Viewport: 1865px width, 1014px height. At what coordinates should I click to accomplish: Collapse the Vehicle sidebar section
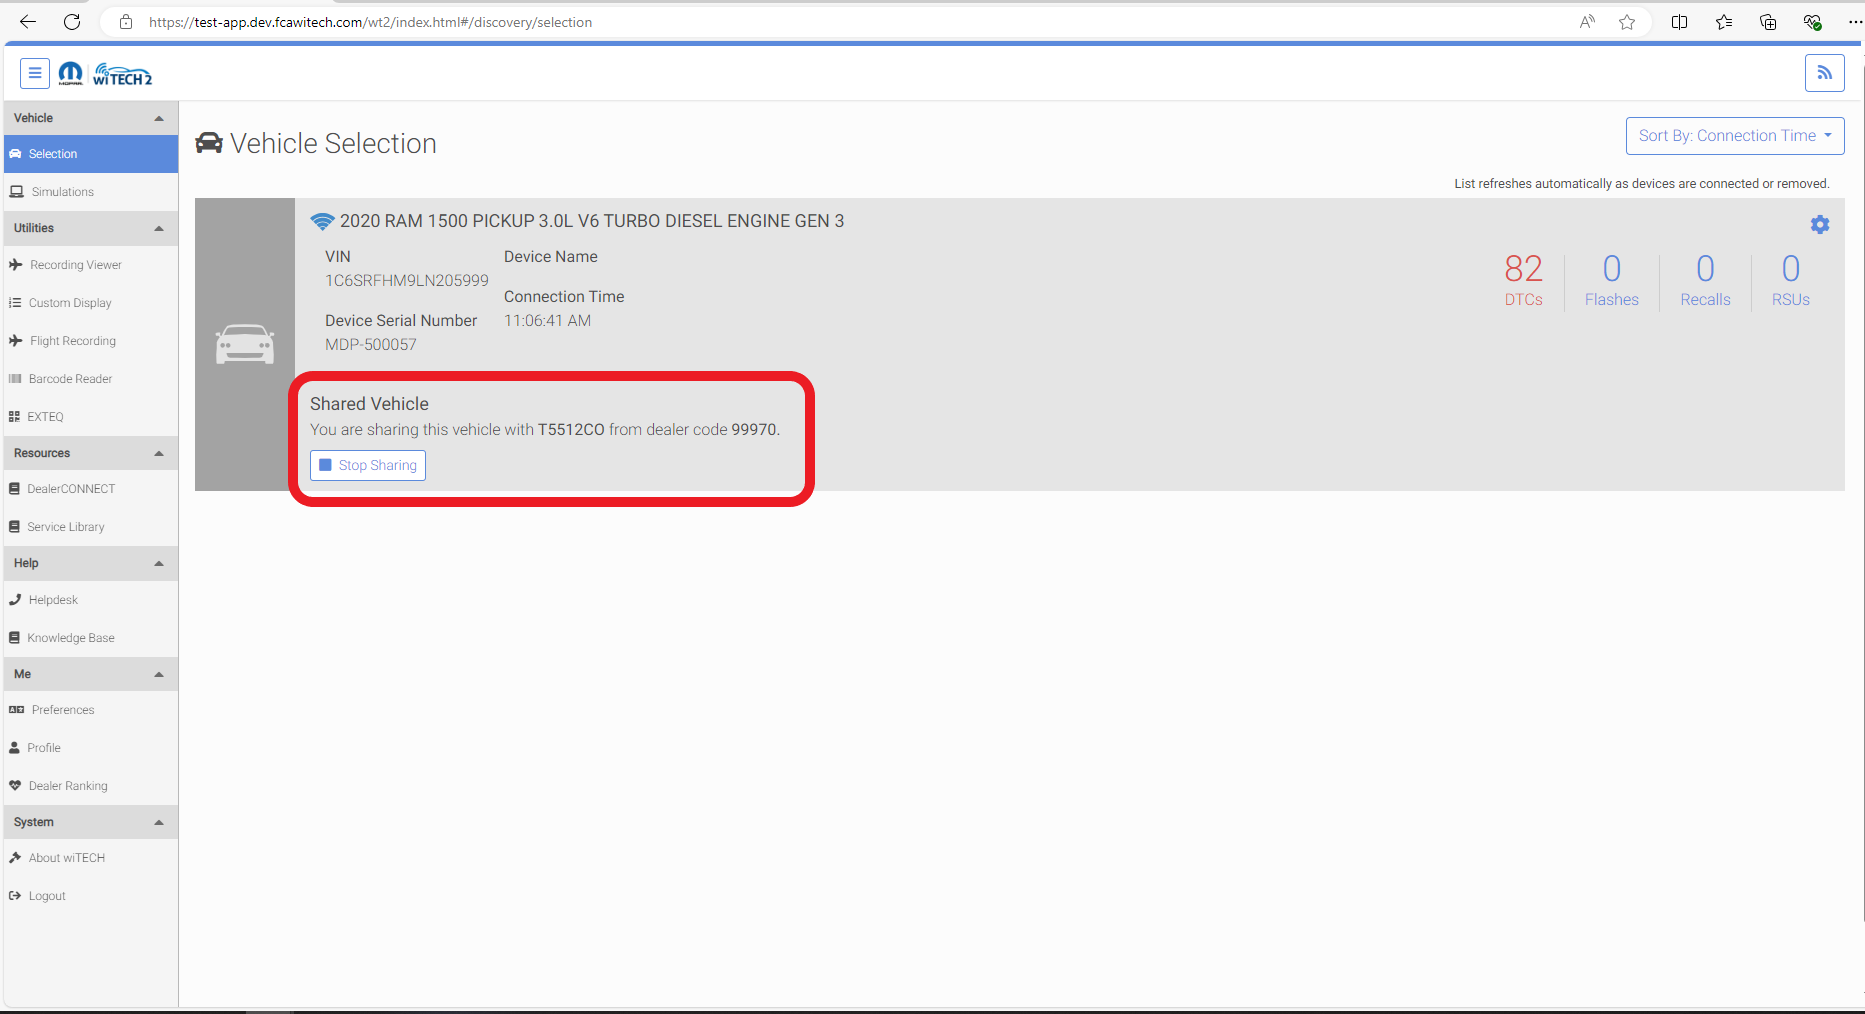pos(91,118)
